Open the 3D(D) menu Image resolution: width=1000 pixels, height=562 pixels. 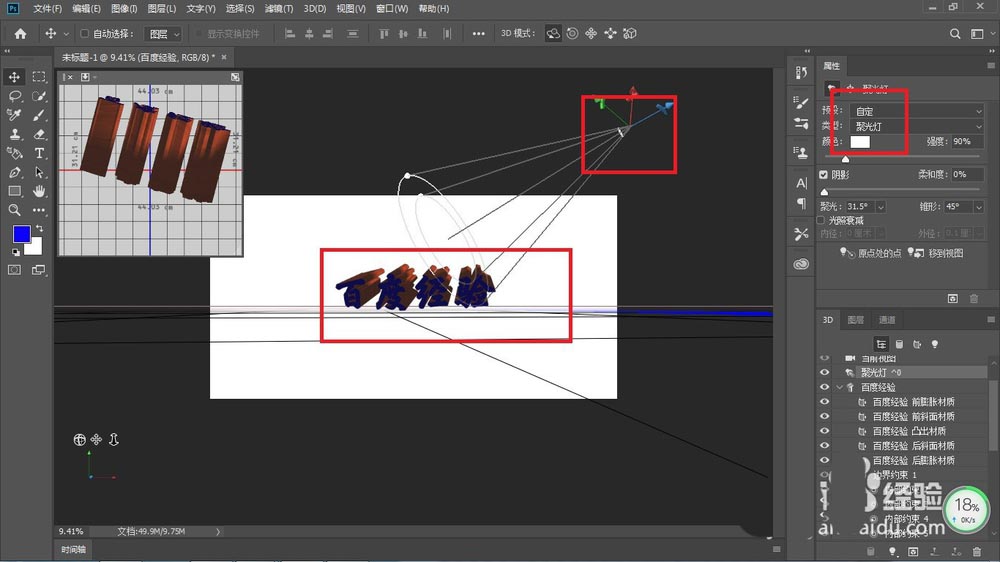pos(314,8)
